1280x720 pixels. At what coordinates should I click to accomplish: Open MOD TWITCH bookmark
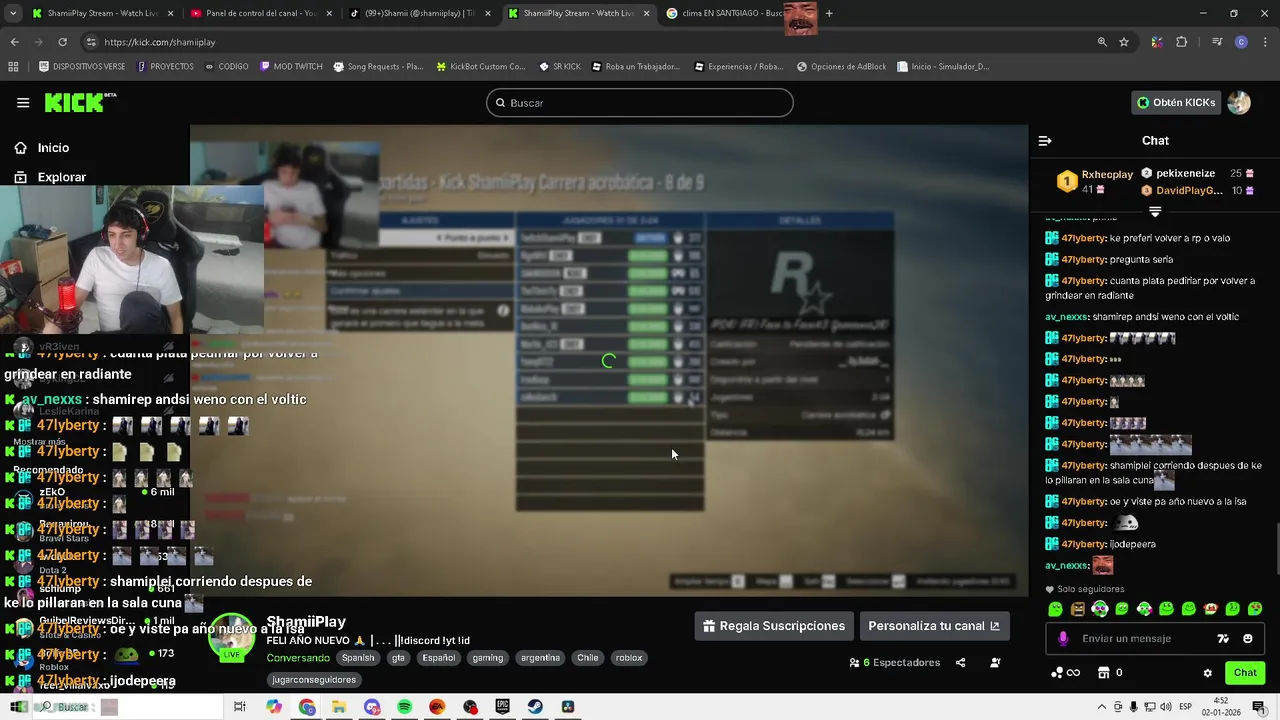point(291,67)
